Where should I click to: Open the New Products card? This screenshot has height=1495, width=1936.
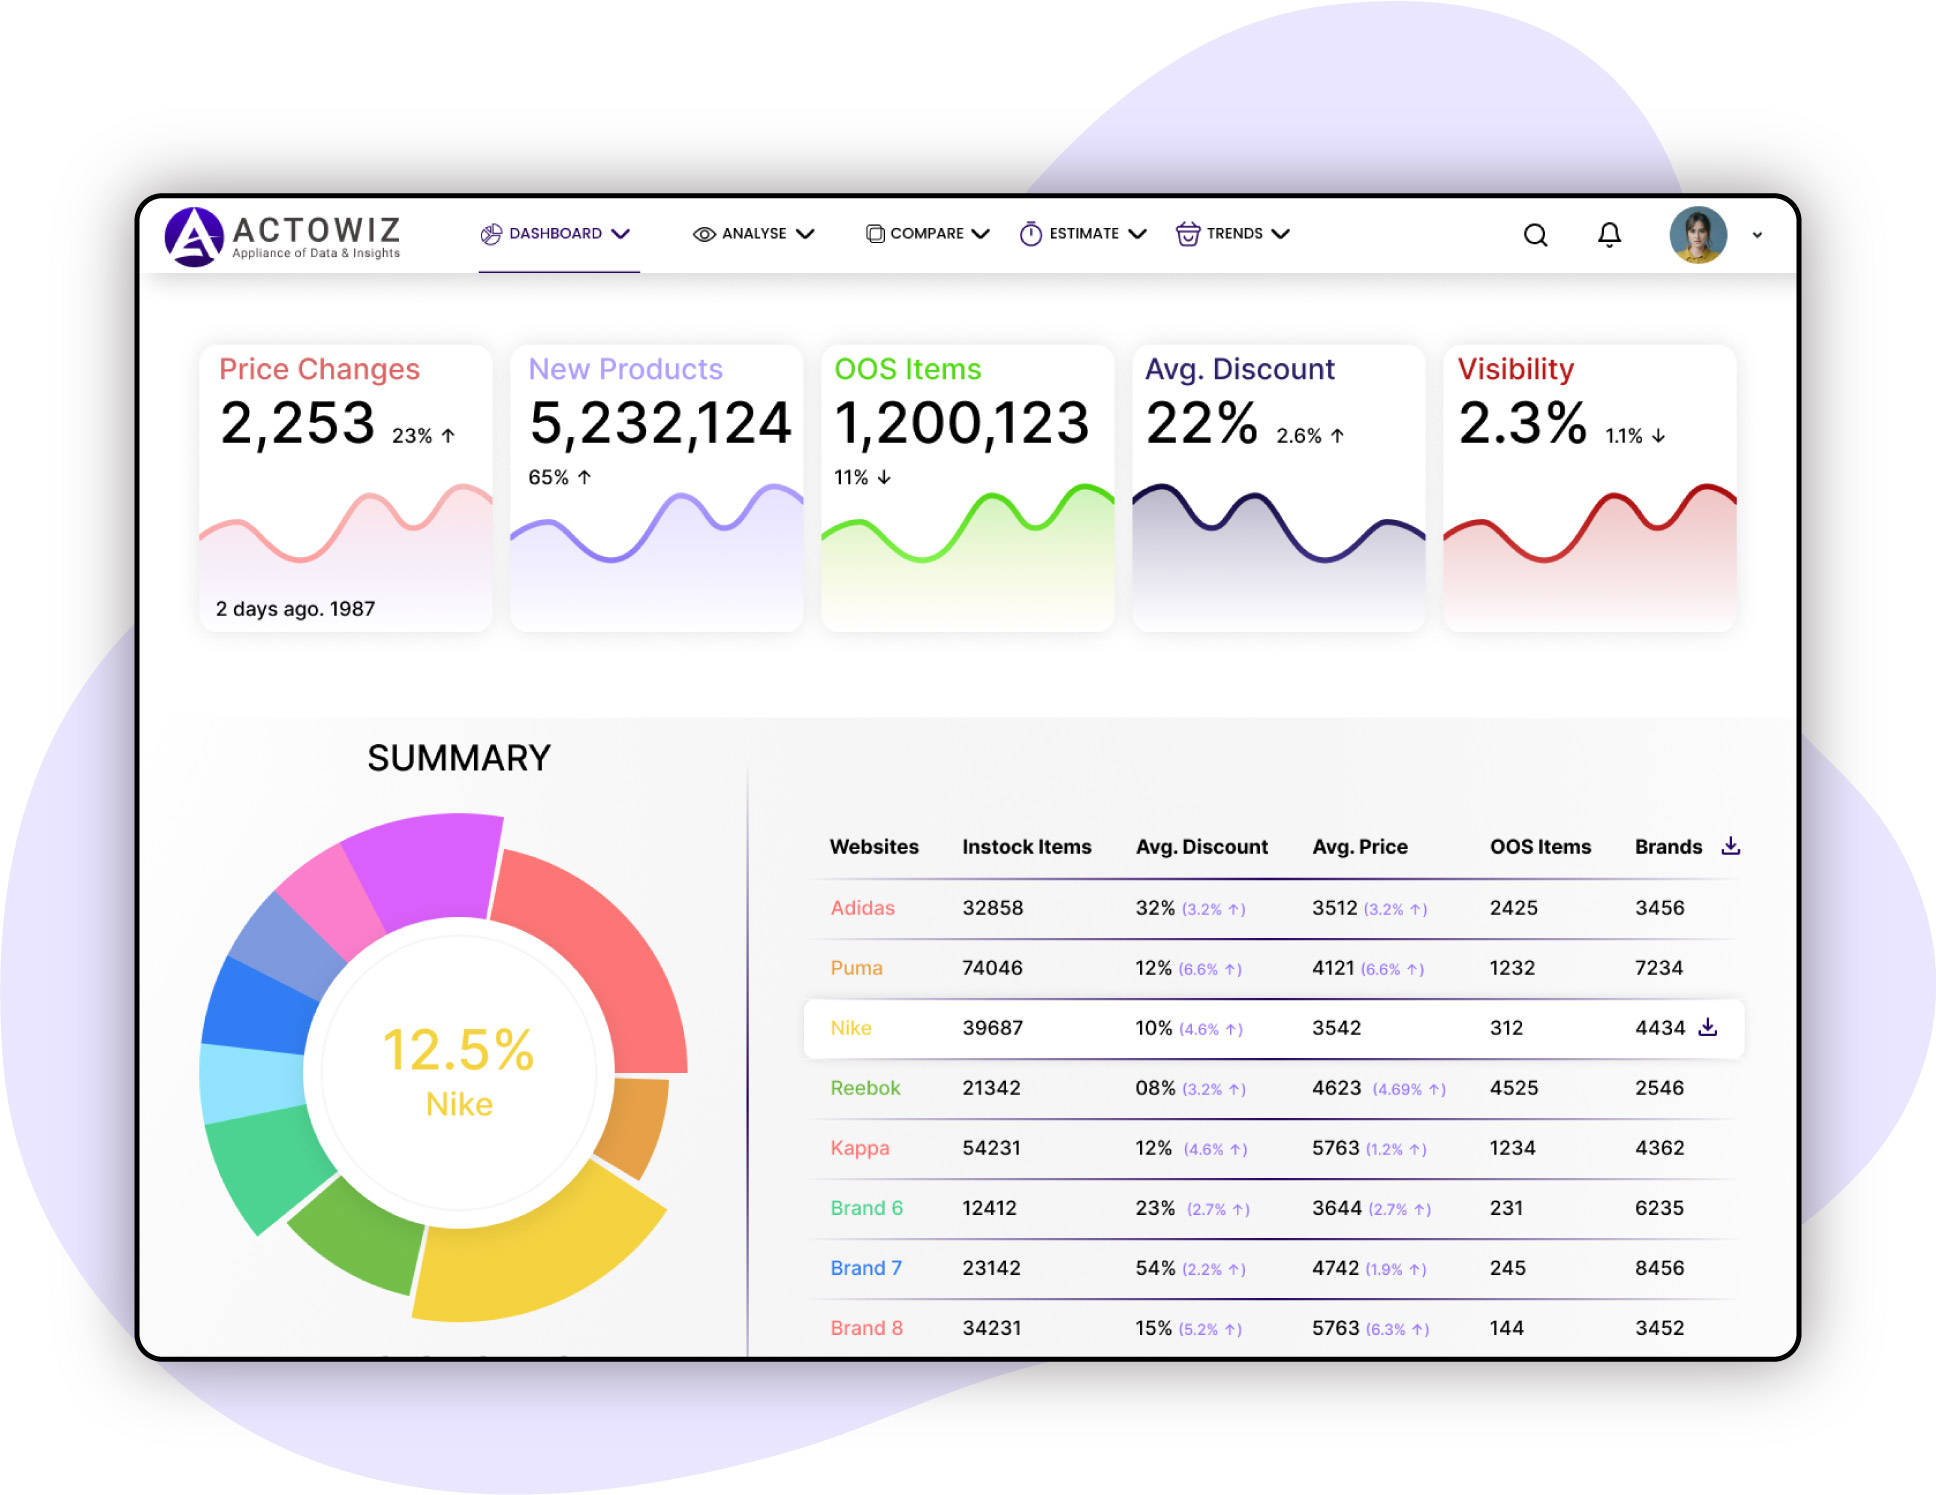(x=657, y=488)
